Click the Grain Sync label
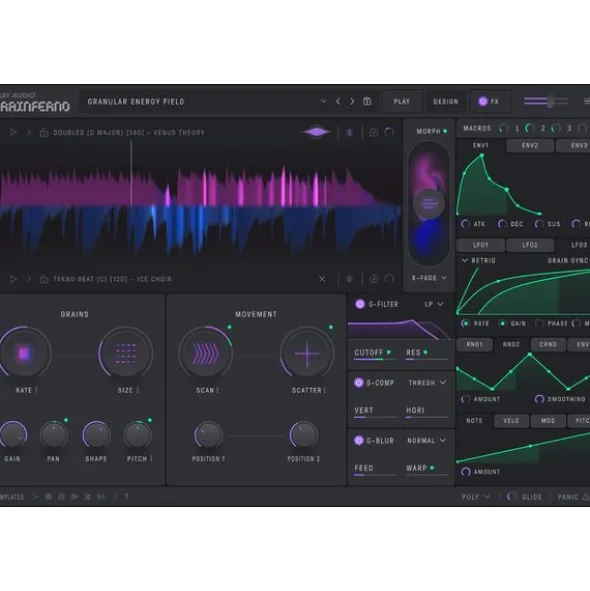 click(567, 260)
